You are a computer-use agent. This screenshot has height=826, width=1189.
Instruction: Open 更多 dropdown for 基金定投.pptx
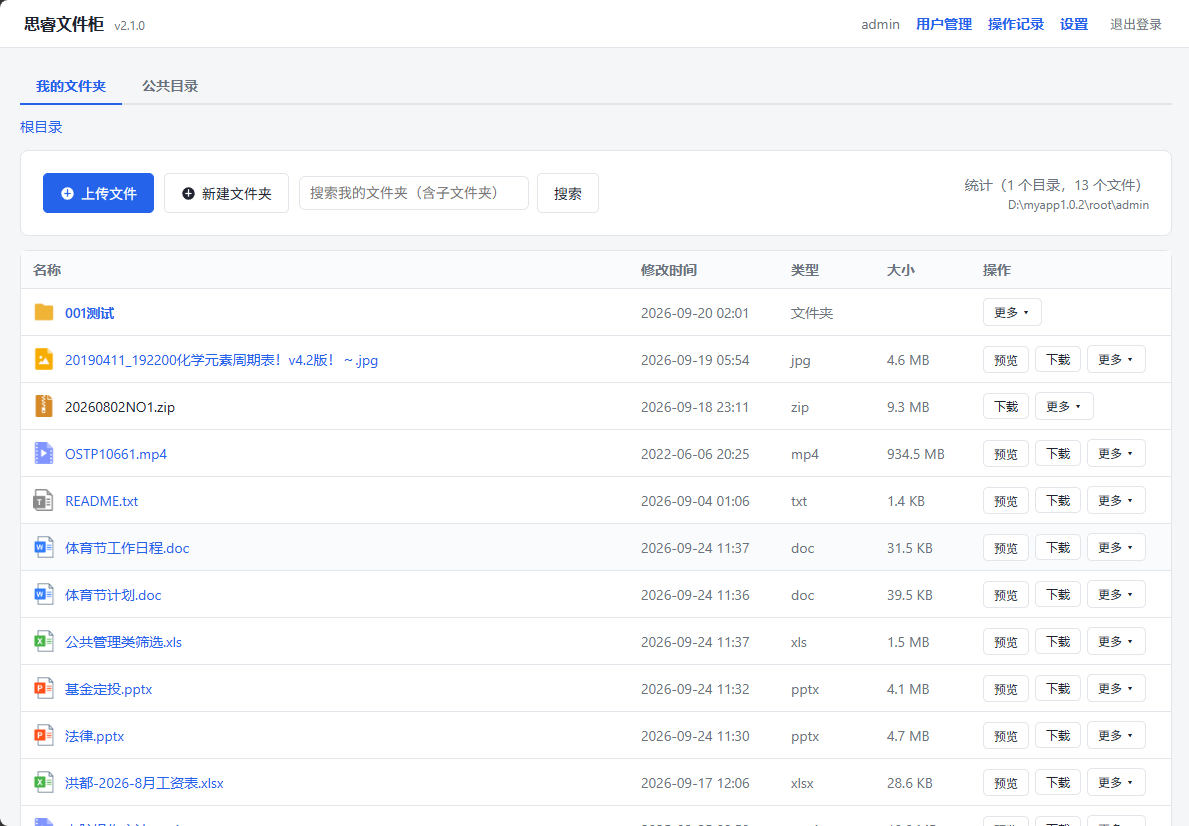click(x=1115, y=689)
